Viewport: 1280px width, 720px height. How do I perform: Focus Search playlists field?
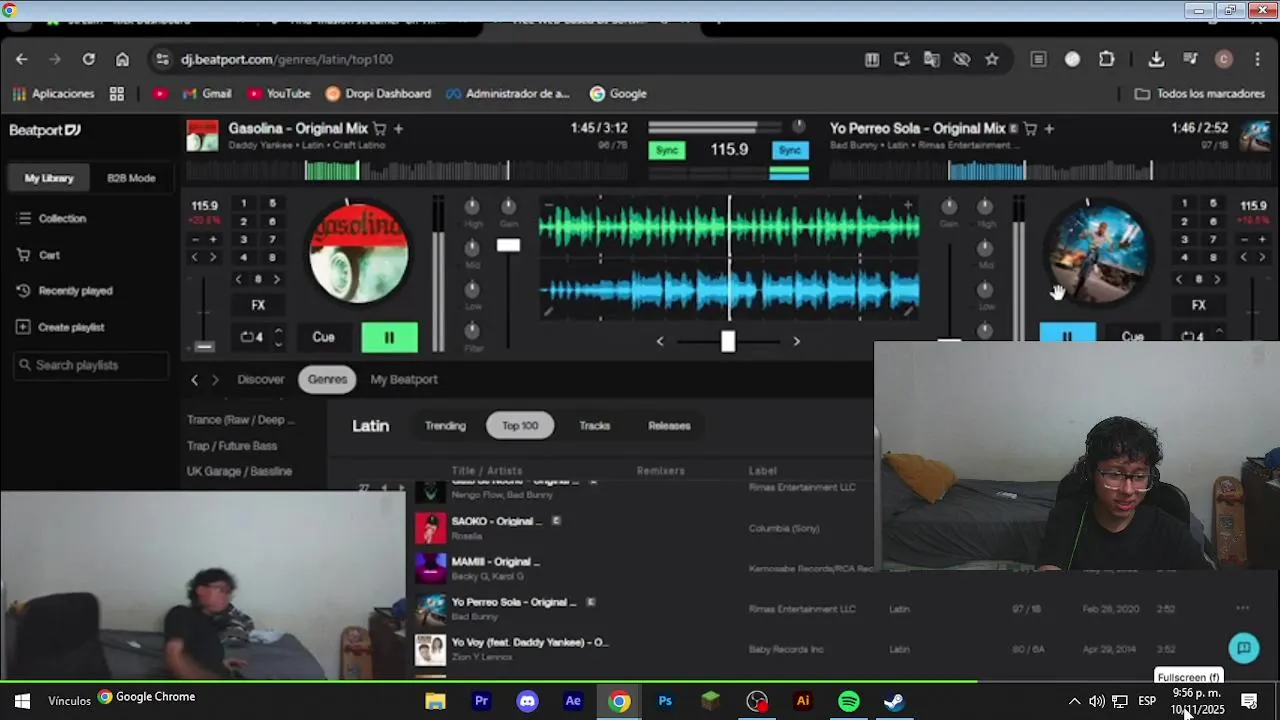[91, 365]
